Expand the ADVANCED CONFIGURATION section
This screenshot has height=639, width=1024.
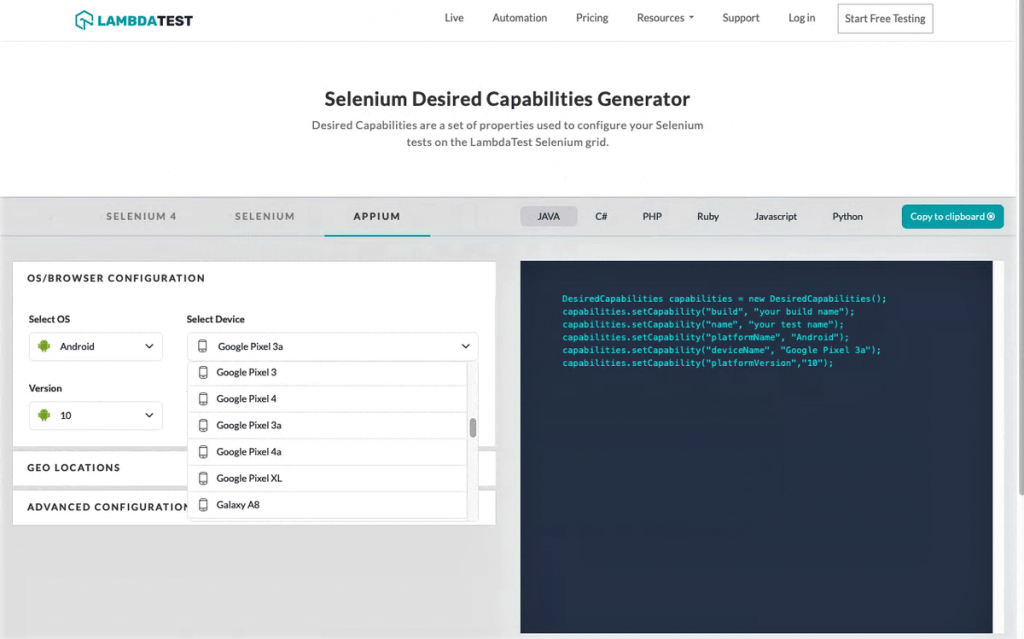[106, 507]
